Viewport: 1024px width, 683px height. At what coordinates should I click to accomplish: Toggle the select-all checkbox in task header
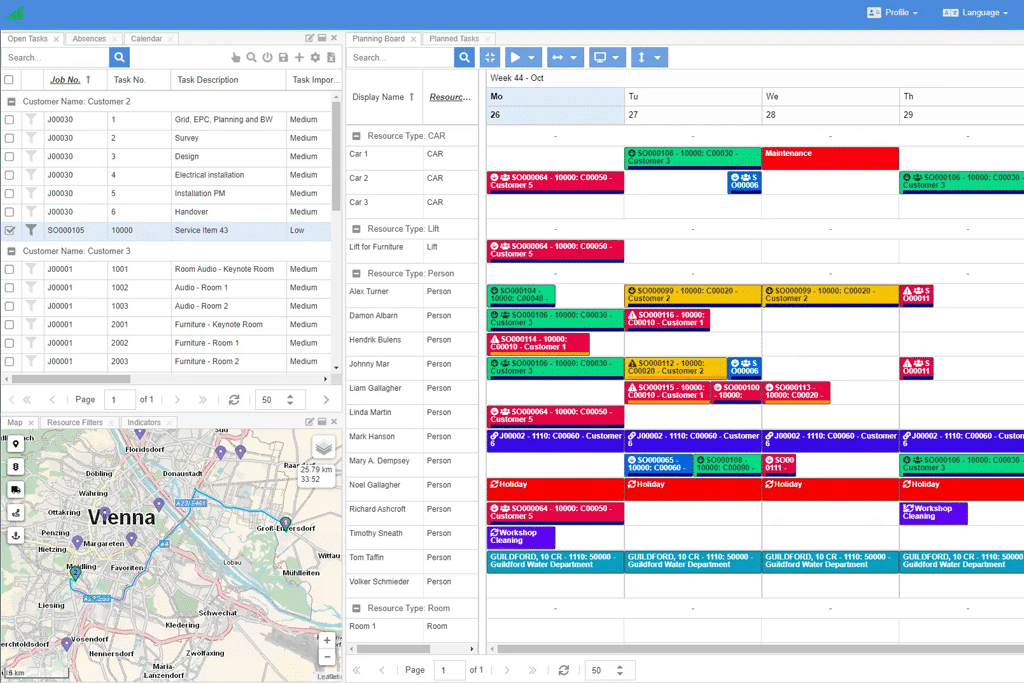pos(9,80)
